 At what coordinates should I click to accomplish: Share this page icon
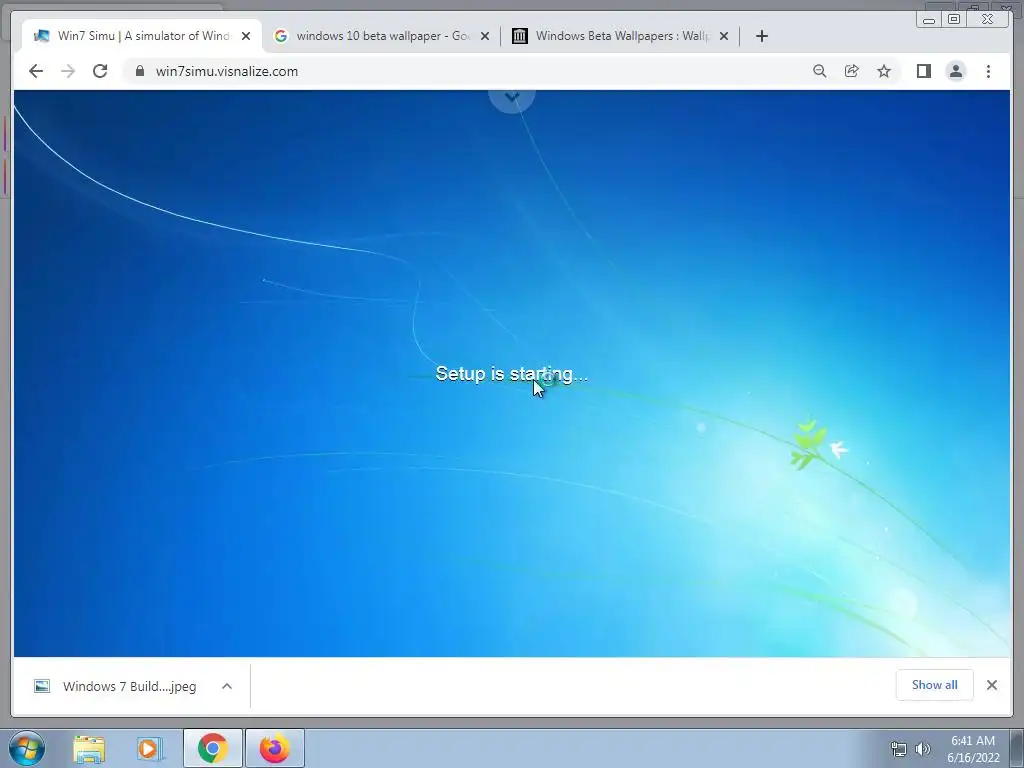[x=852, y=71]
